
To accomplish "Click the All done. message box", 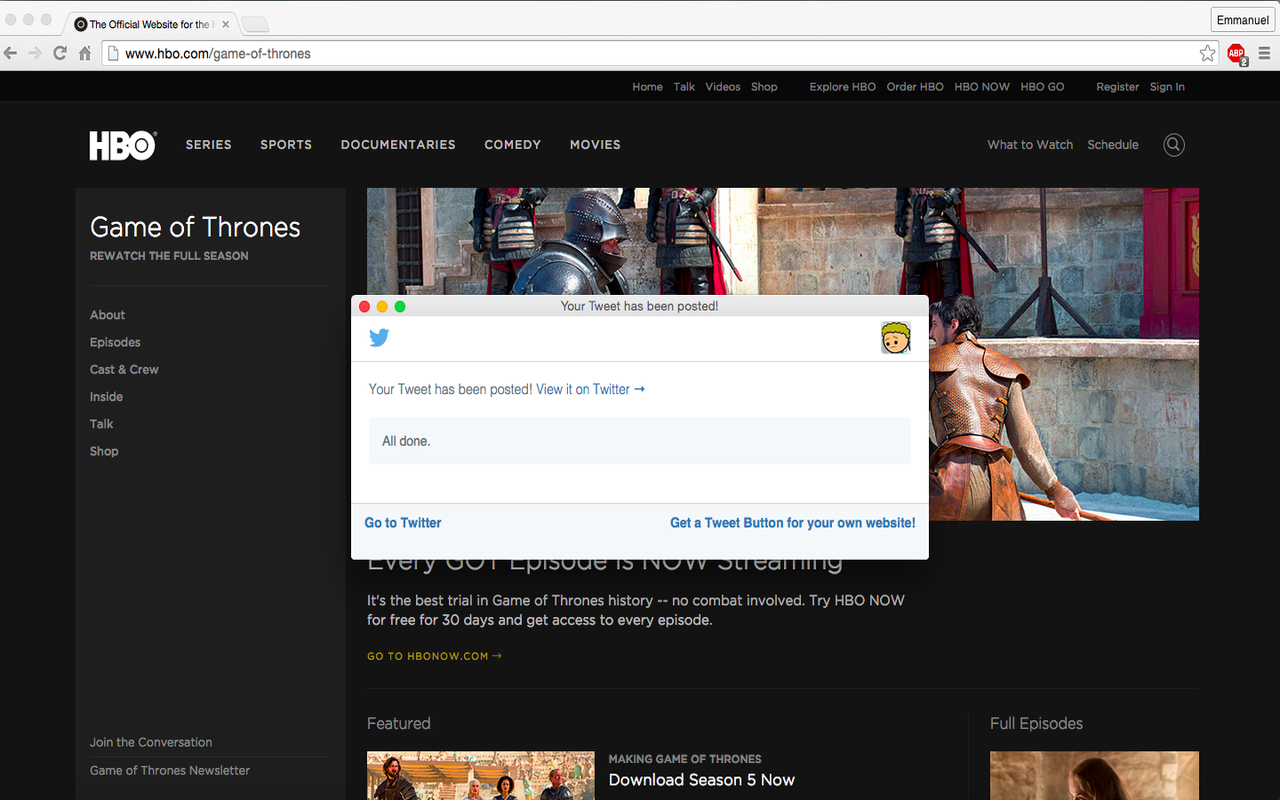I will click(x=640, y=441).
